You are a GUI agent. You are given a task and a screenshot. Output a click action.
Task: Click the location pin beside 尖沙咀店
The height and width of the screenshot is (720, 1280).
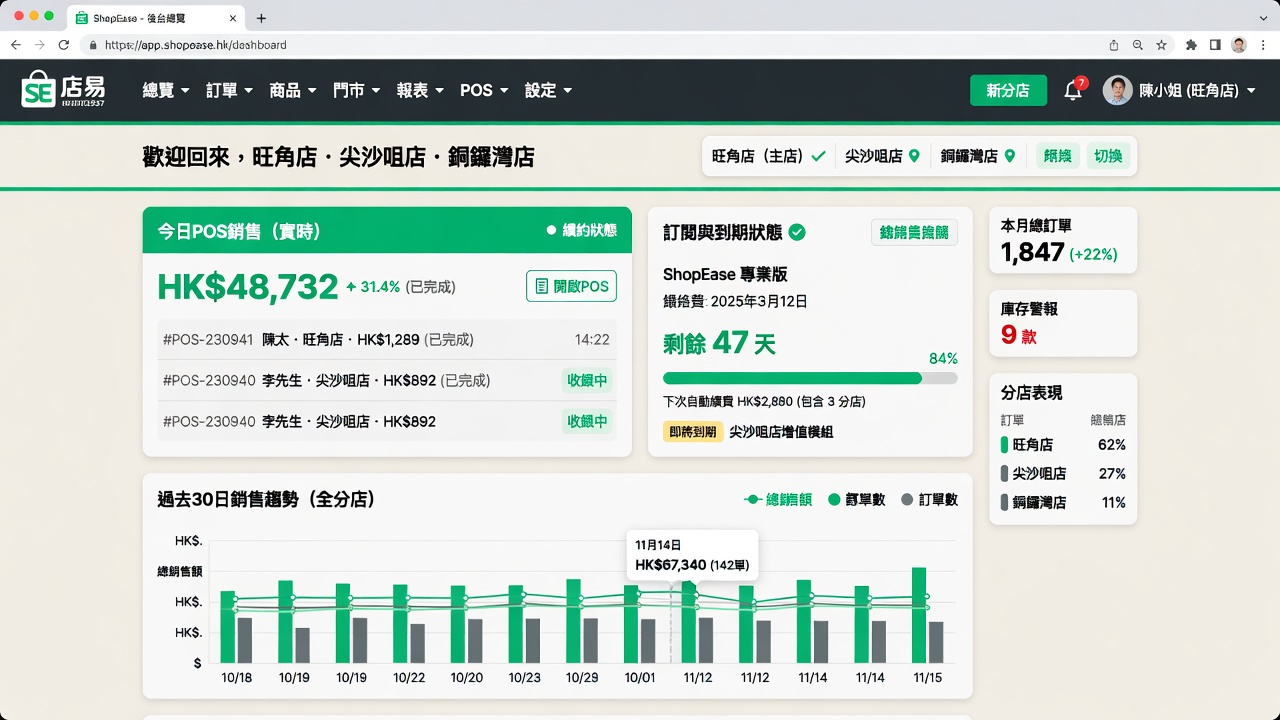(913, 156)
